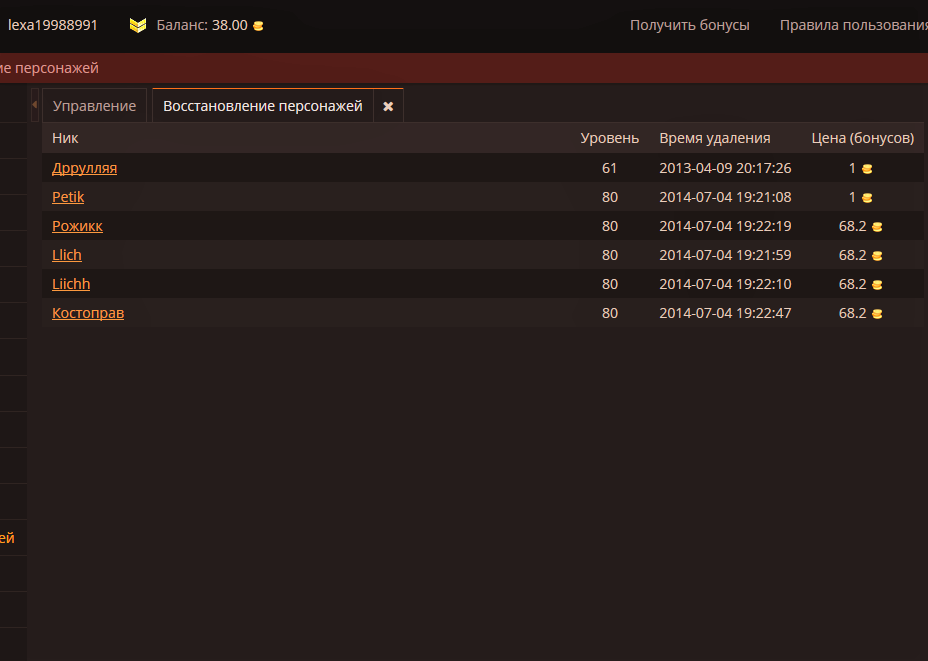Screen dimensions: 928x661
Task: Restore the character named Дррулляя
Action: pos(84,168)
